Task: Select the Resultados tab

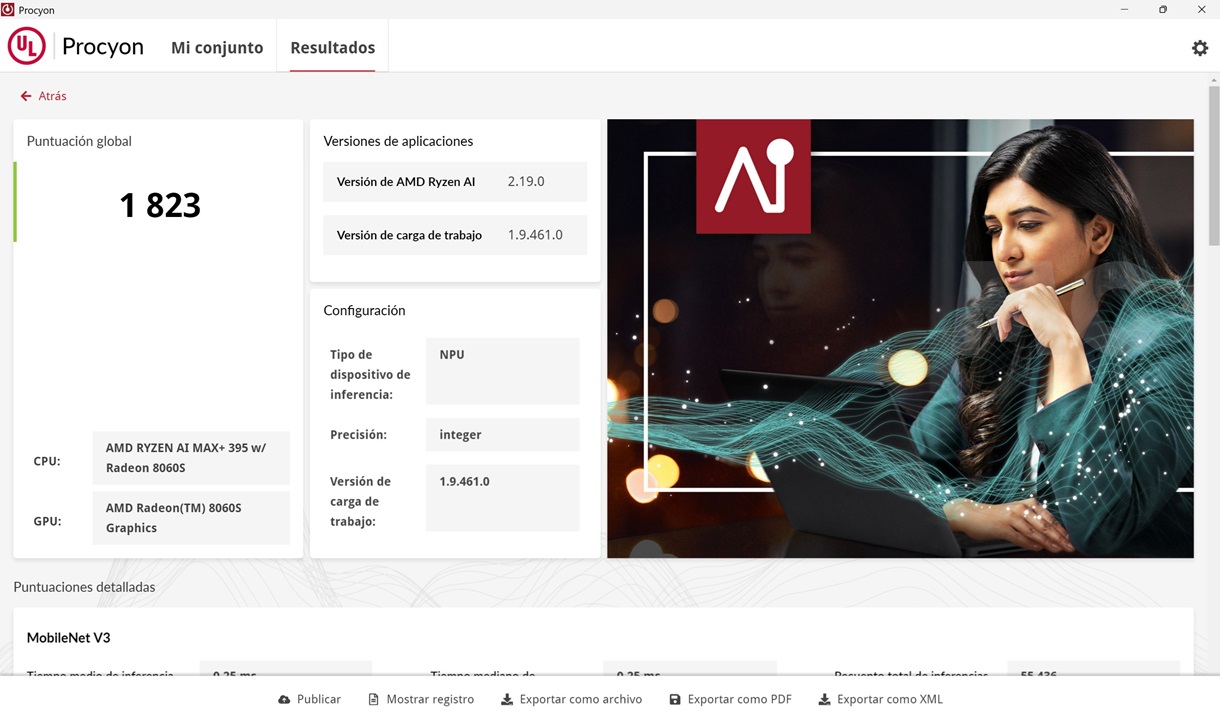Action: pos(332,46)
